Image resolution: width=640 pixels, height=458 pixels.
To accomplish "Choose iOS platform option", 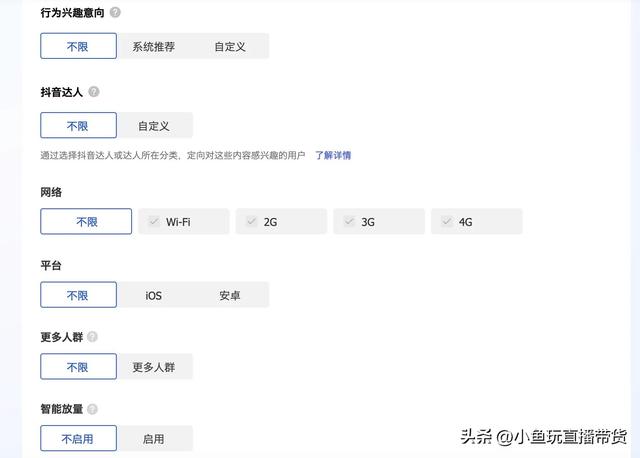I will pyautogui.click(x=154, y=295).
